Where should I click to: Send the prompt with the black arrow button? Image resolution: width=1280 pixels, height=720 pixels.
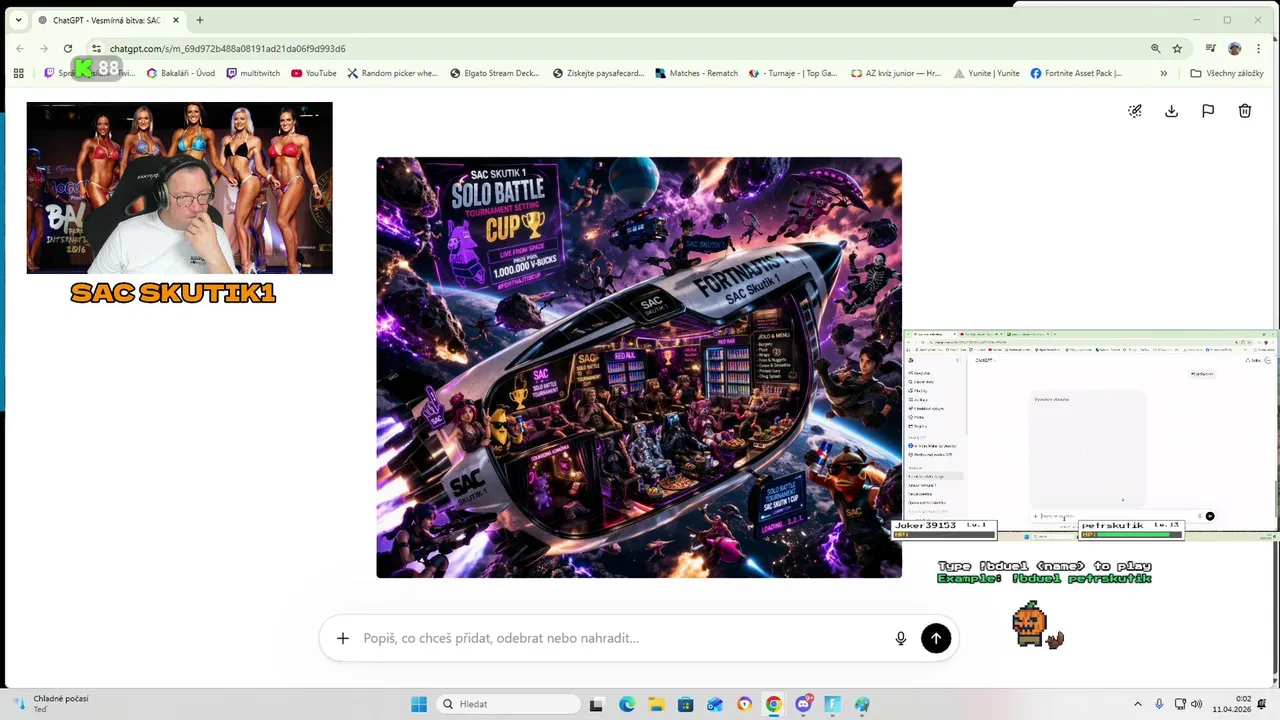936,638
